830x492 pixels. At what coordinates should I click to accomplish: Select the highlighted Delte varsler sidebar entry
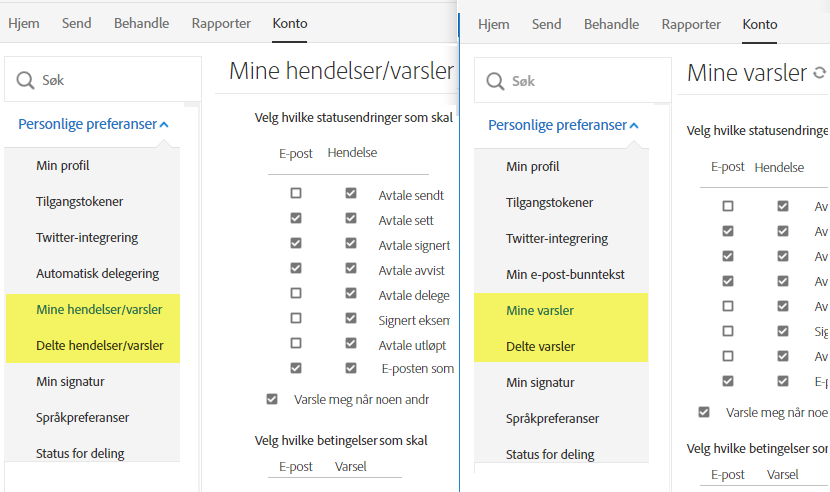[x=540, y=346]
